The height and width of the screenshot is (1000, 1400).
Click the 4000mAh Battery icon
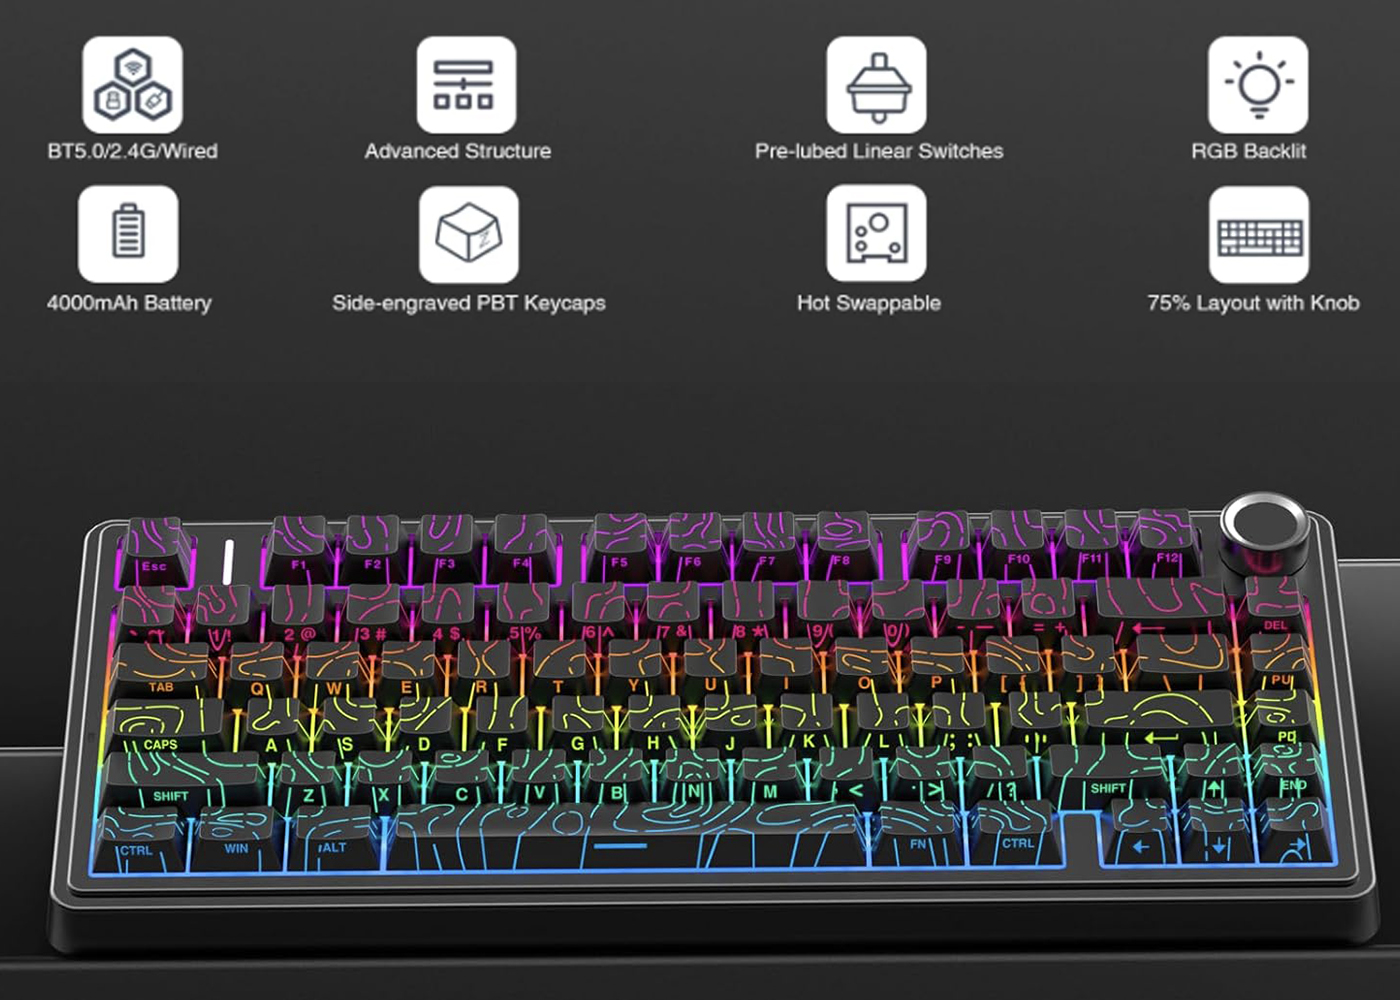[x=128, y=233]
